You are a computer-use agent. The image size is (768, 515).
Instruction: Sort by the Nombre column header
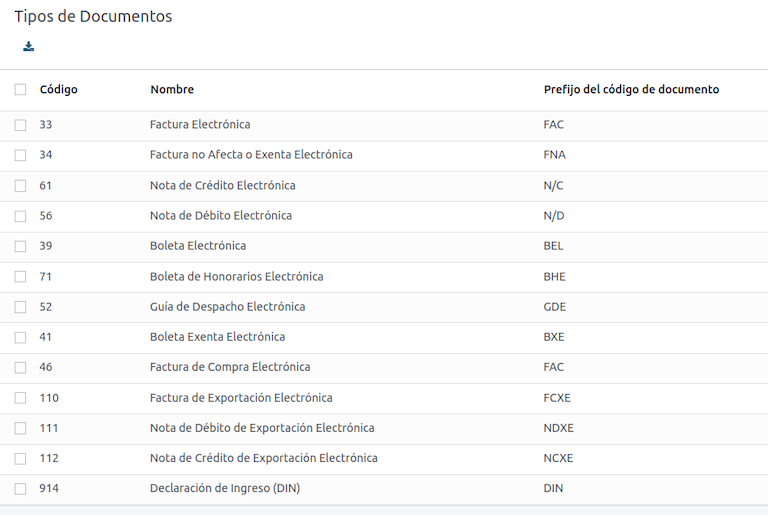(x=172, y=90)
